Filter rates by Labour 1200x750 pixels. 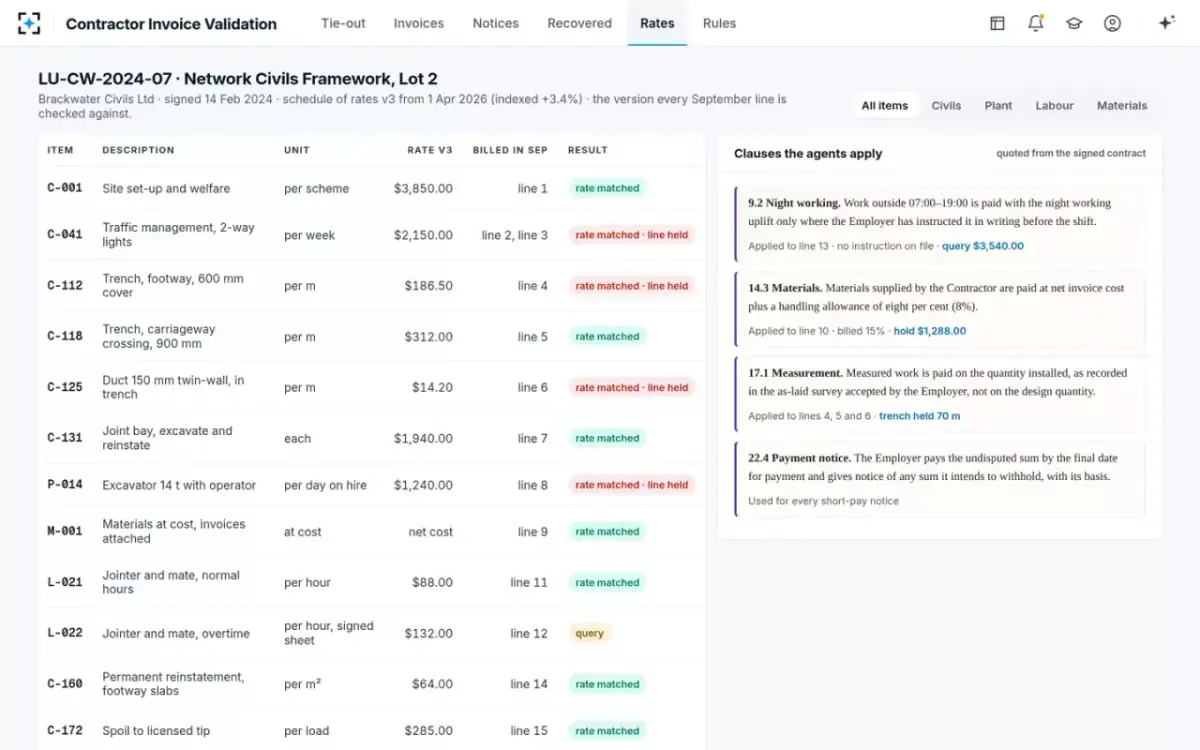tap(1054, 105)
